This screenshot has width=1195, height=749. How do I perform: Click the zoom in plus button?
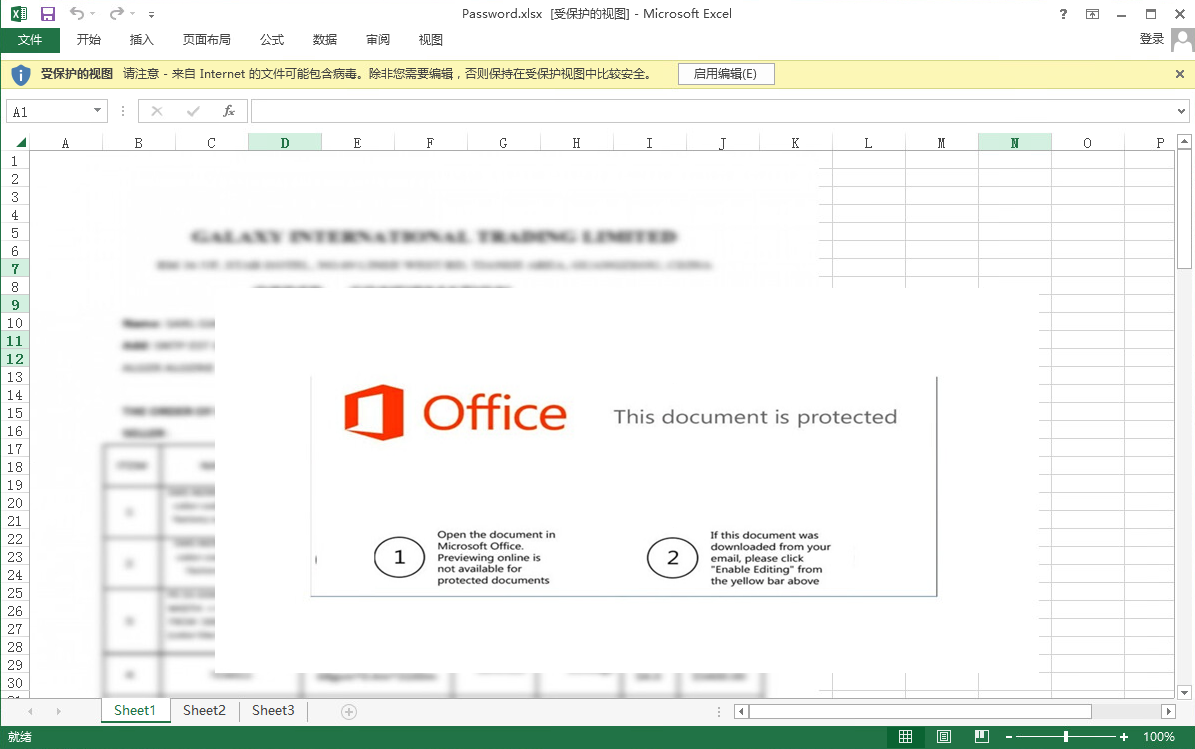point(1123,737)
